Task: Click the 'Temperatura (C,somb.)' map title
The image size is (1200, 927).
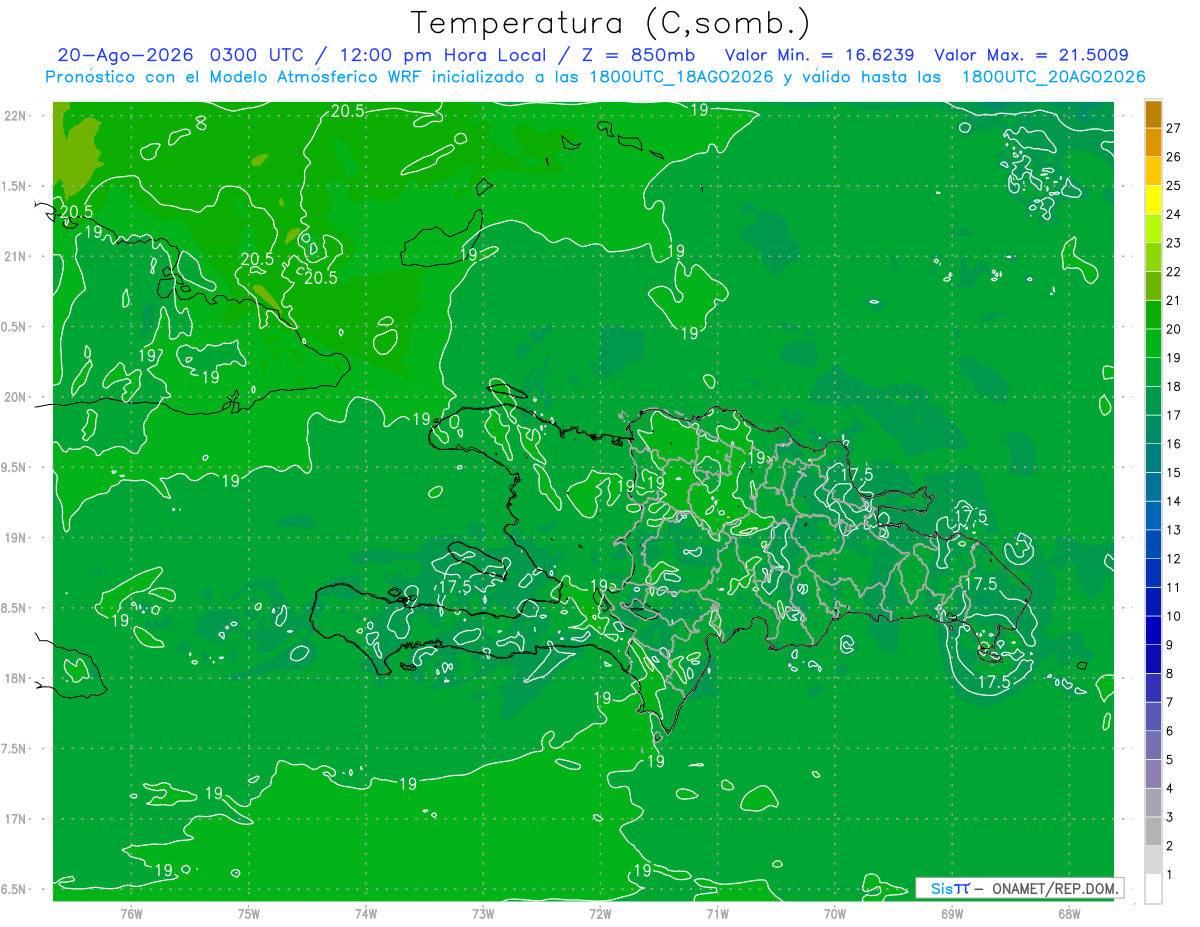Action: tap(610, 23)
